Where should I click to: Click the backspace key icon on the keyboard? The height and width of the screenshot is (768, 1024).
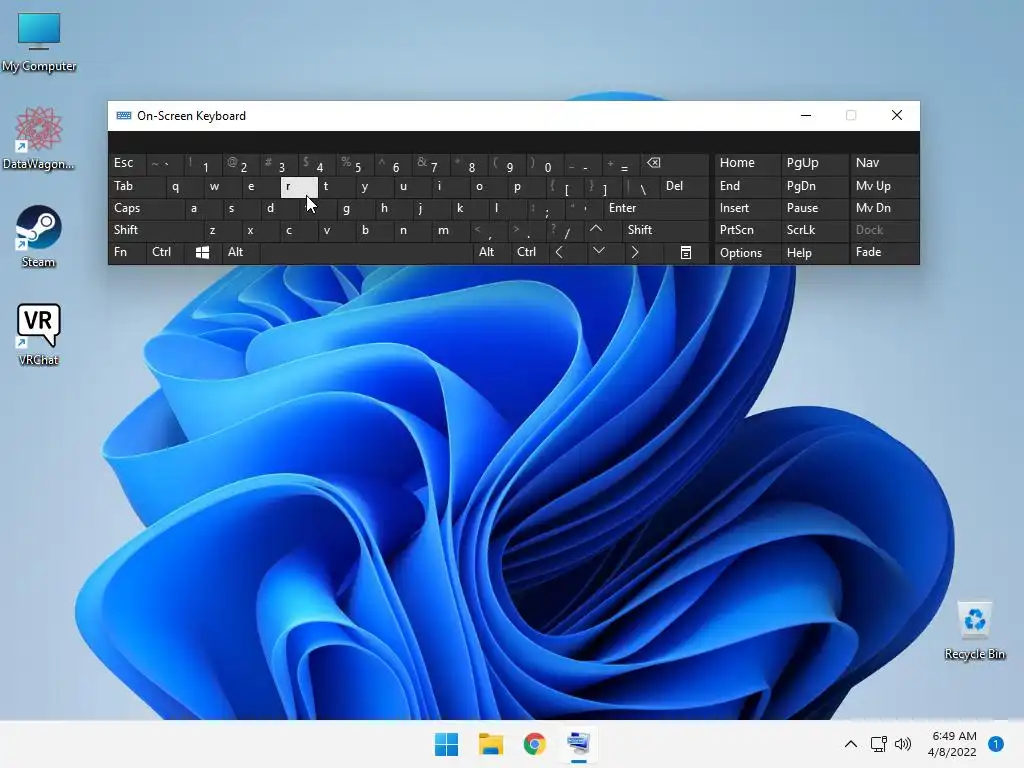click(x=675, y=163)
